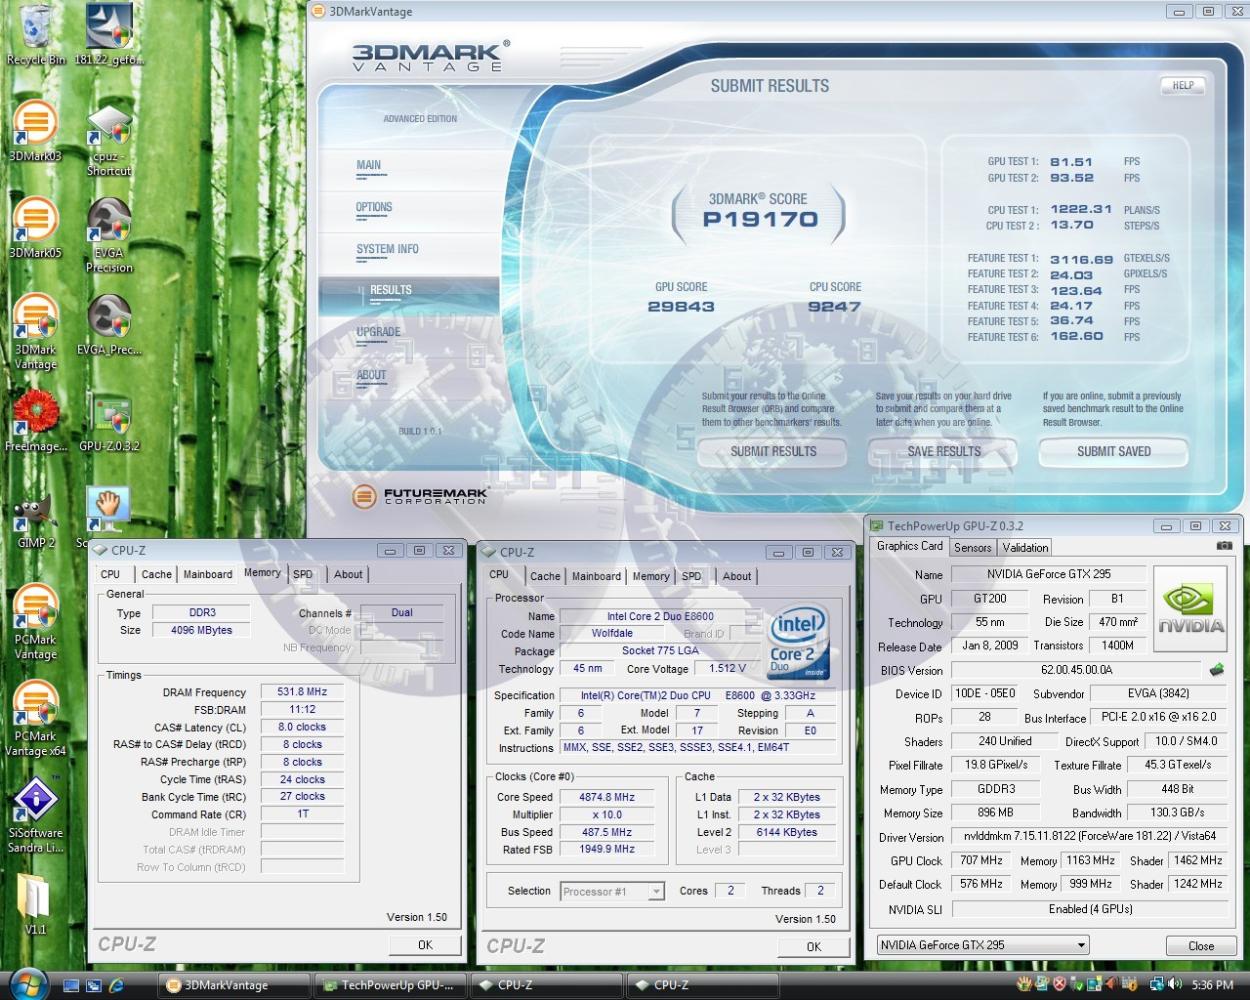Open the 3DMark05 desktop shortcut

[x=35, y=228]
